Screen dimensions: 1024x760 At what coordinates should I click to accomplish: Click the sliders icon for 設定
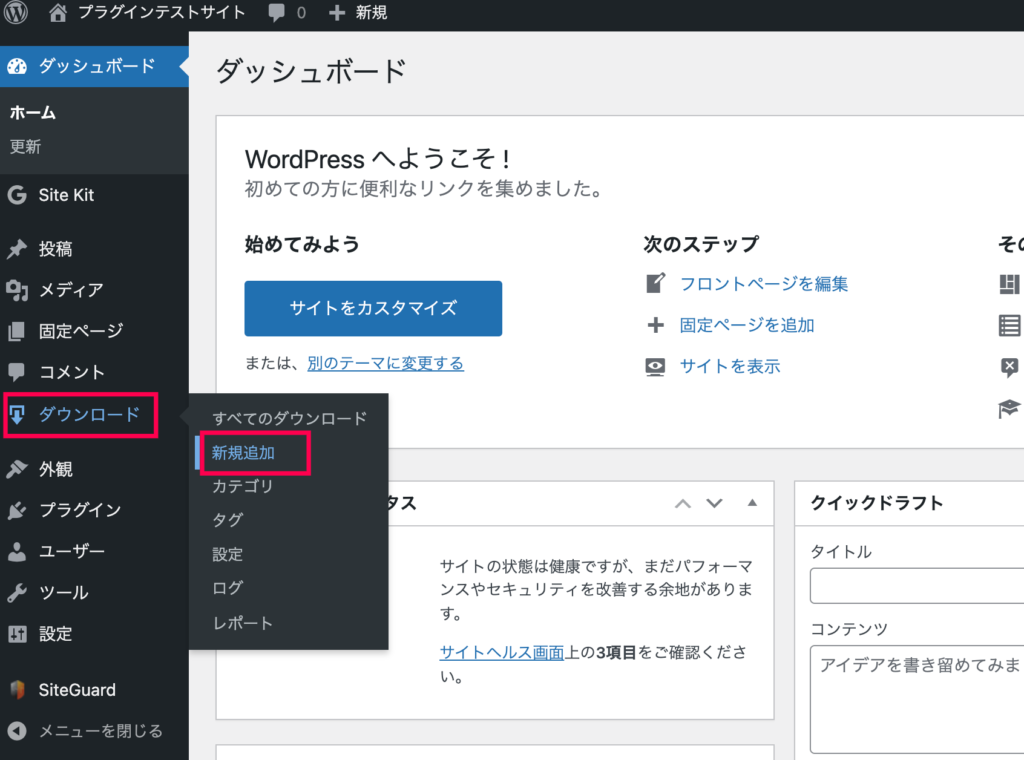point(17,634)
